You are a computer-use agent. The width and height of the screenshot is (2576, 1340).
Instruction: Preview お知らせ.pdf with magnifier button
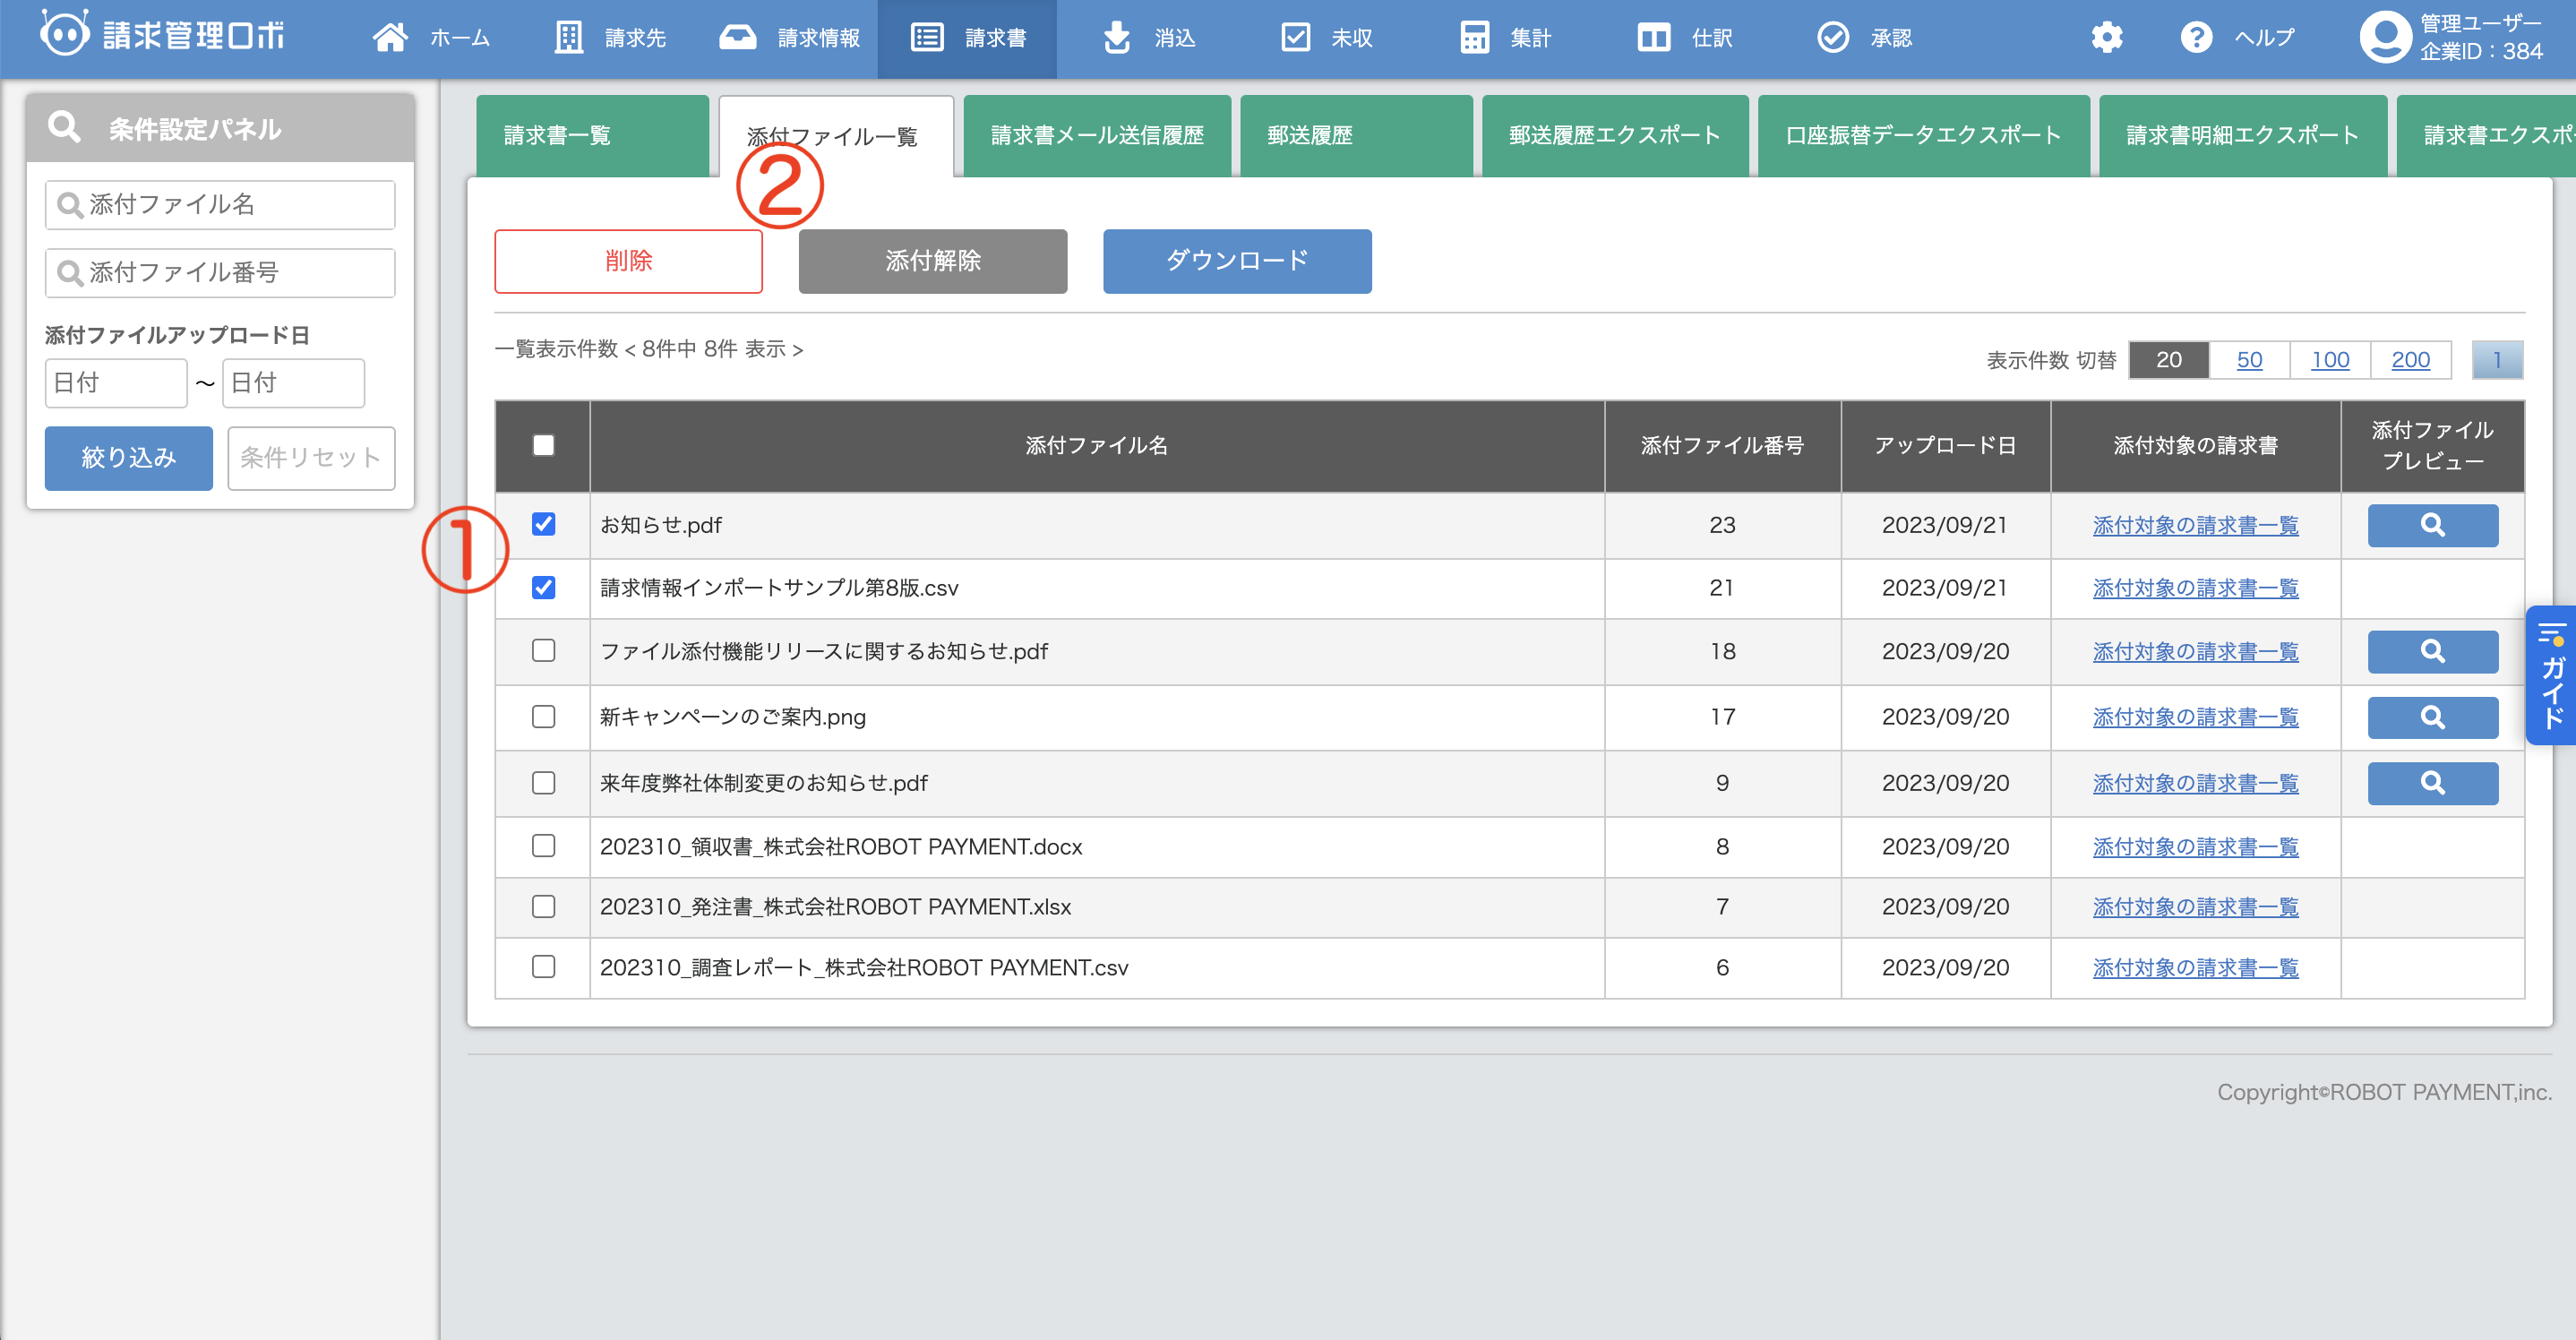tap(2432, 525)
